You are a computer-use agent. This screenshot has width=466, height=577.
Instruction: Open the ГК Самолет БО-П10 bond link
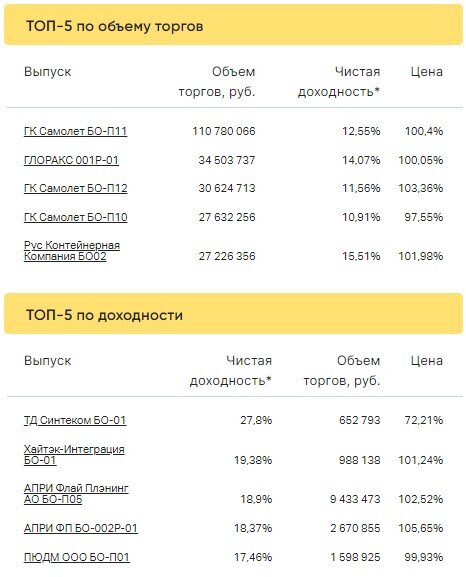click(x=75, y=217)
